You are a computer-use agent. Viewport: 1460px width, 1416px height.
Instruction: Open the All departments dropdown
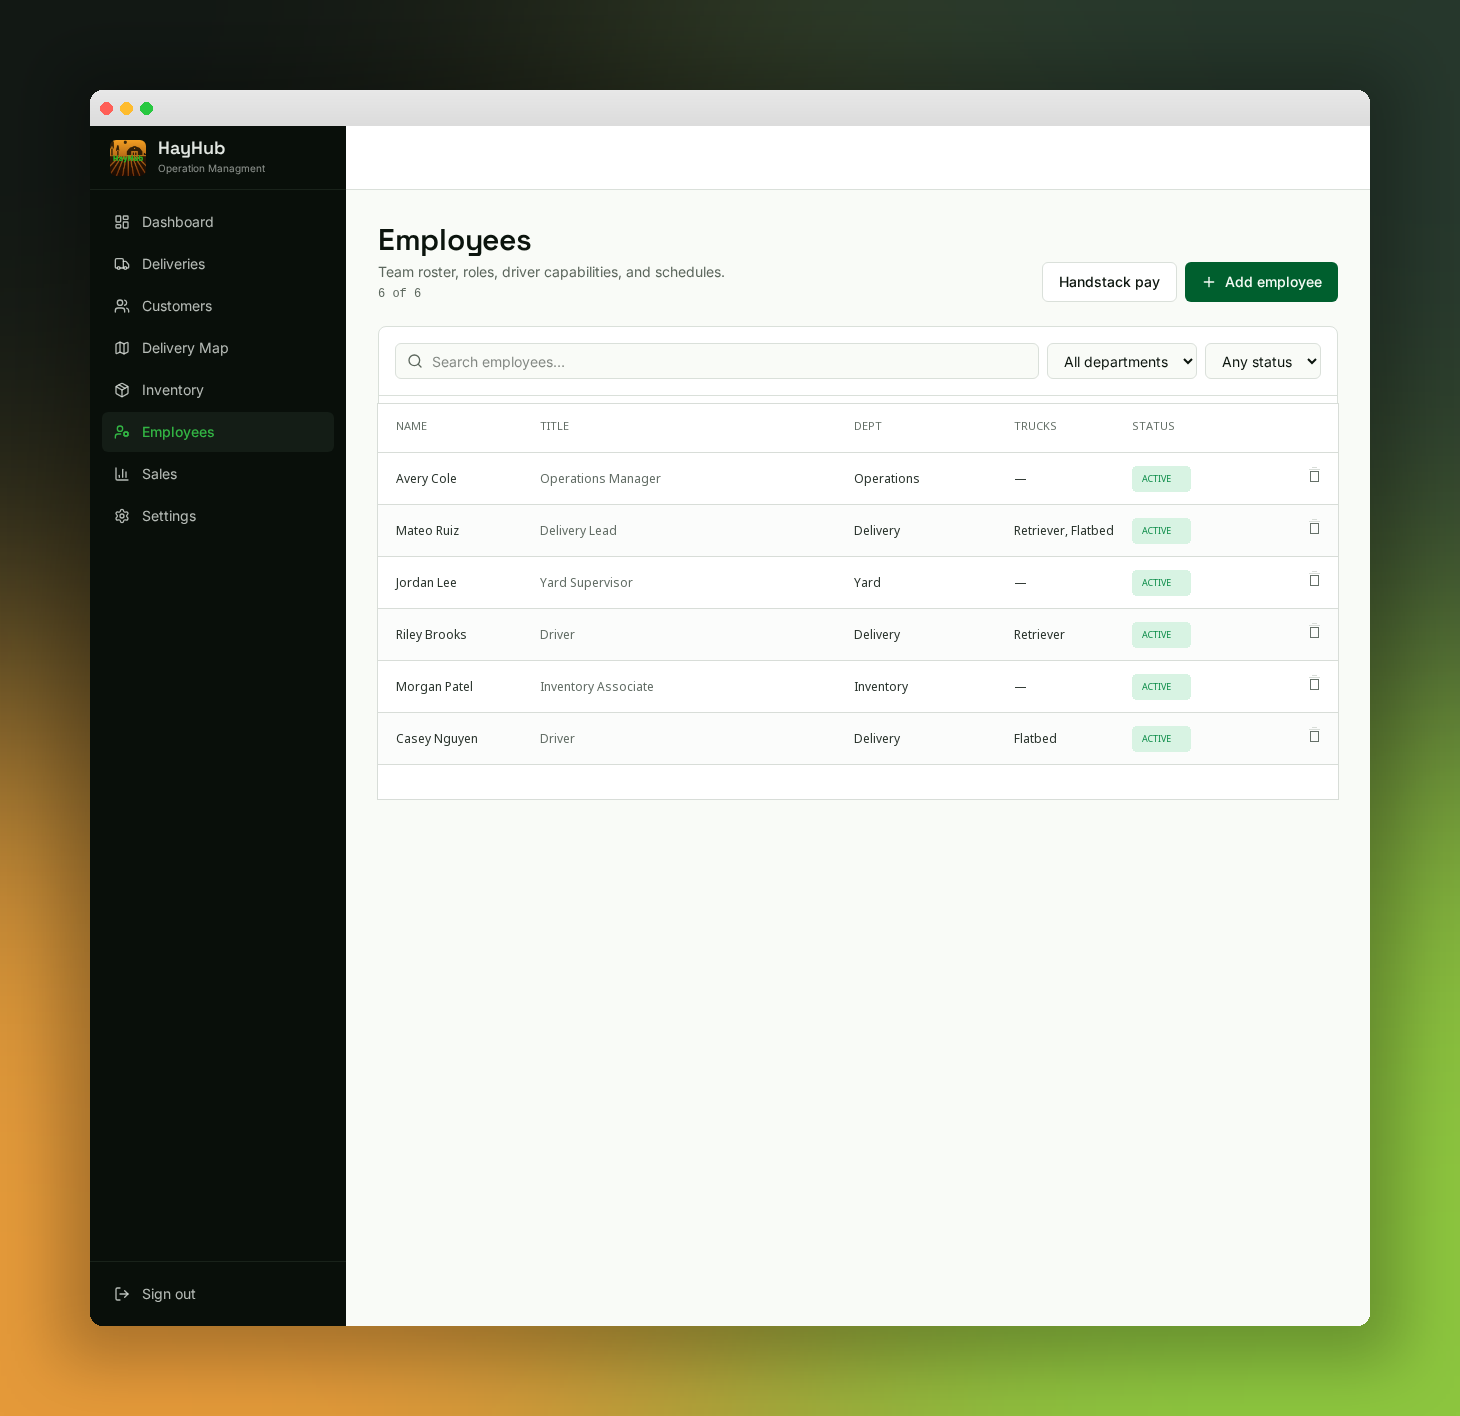[1122, 361]
